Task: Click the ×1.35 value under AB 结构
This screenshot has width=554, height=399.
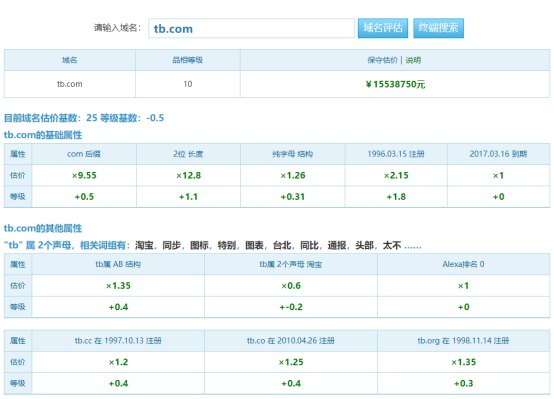Action: [118, 286]
